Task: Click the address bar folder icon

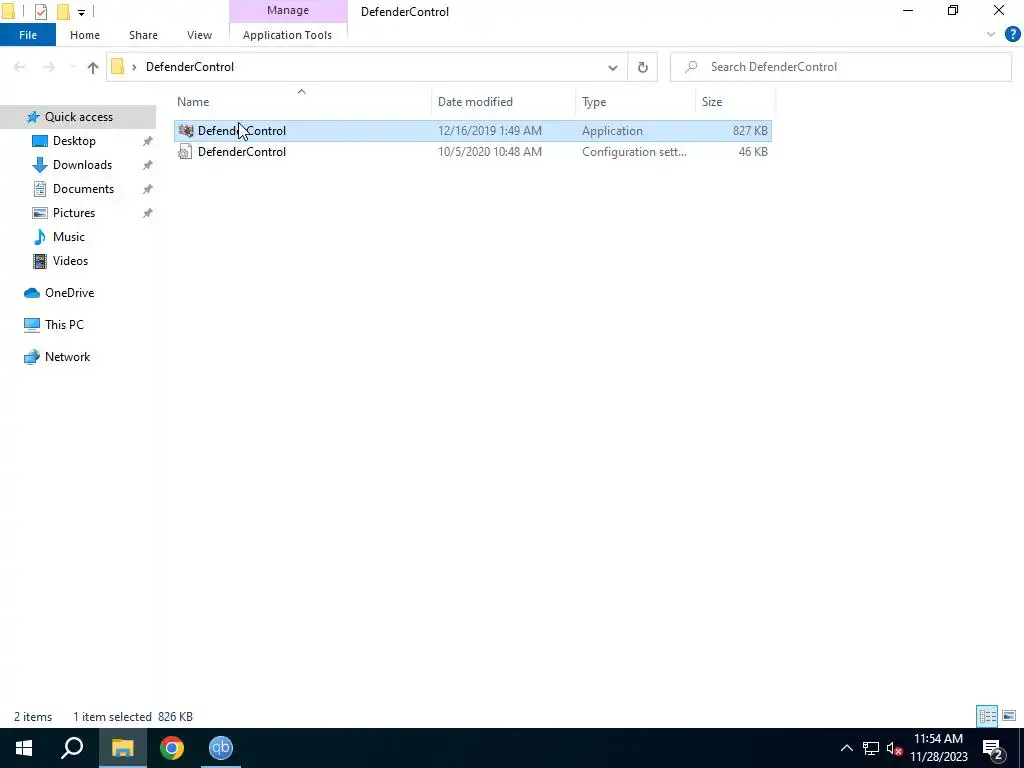Action: pos(118,67)
